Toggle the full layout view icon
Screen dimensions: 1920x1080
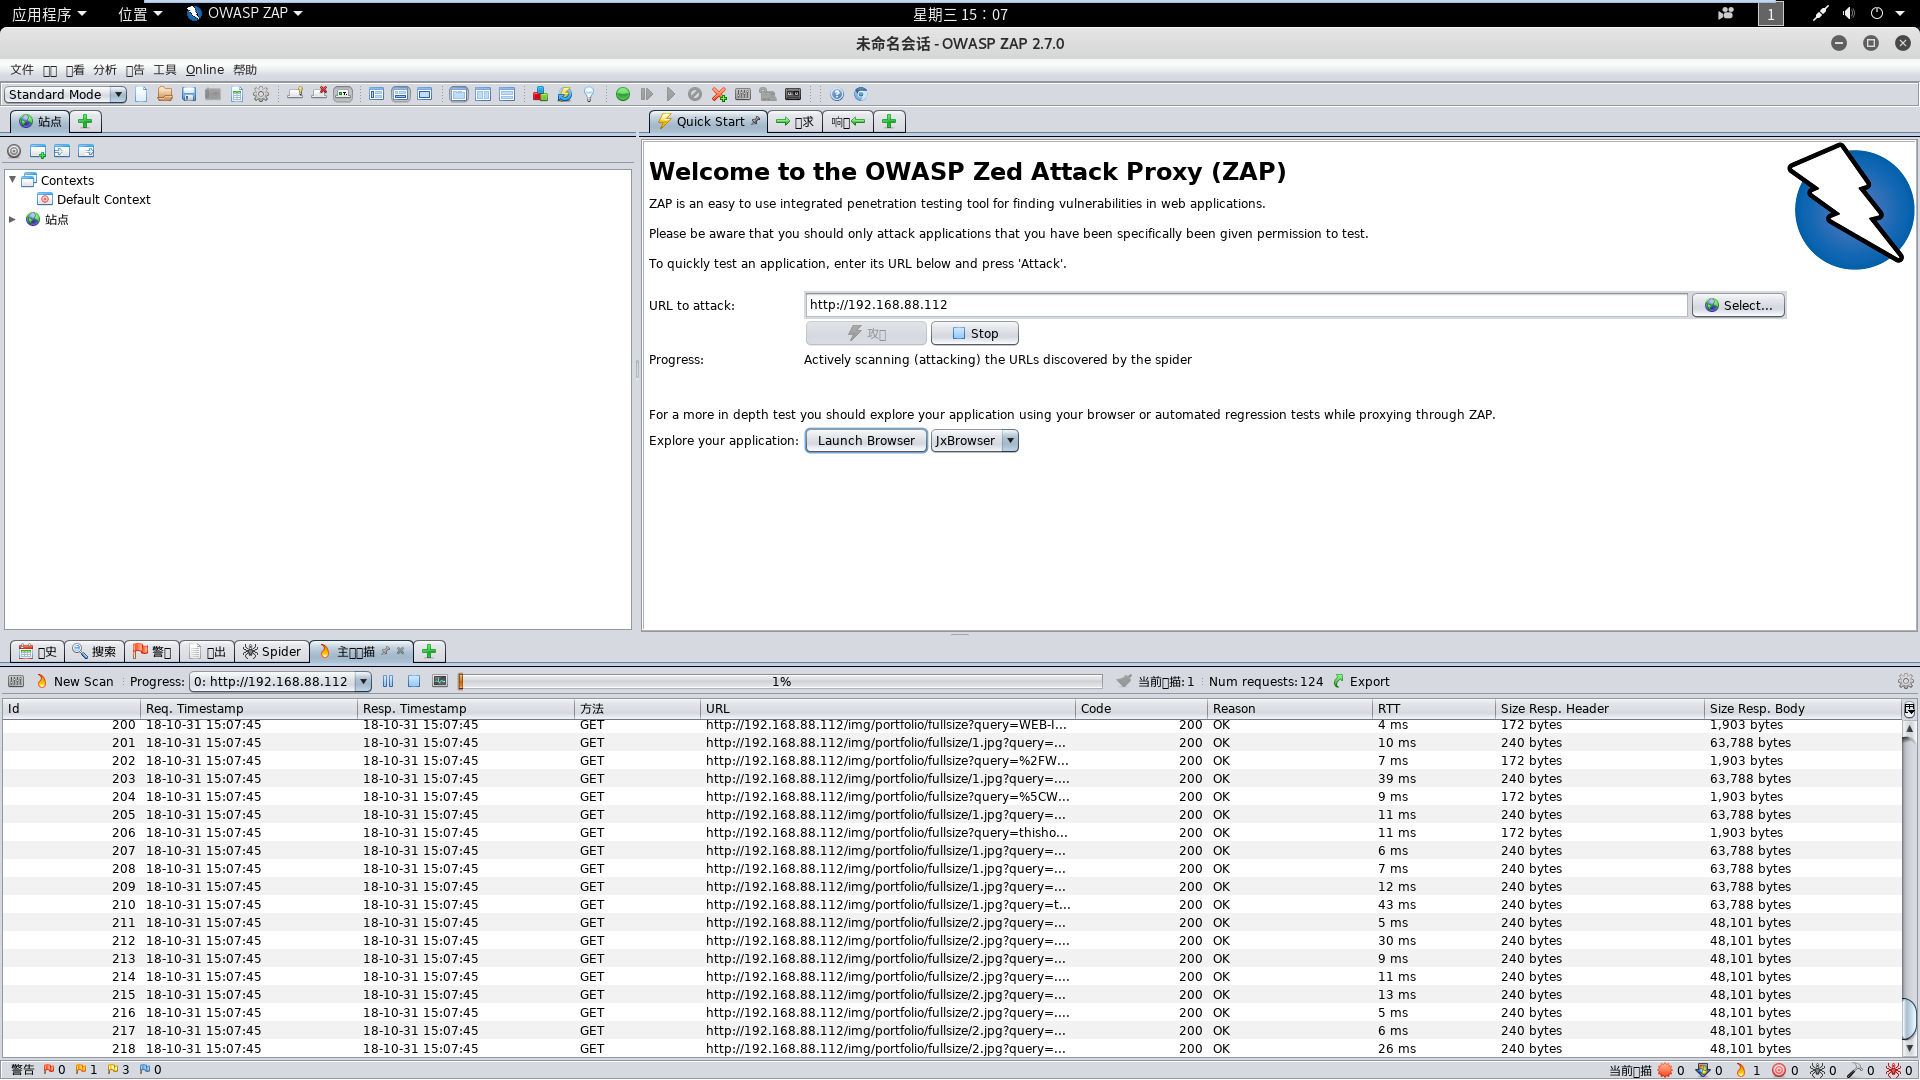click(x=425, y=94)
